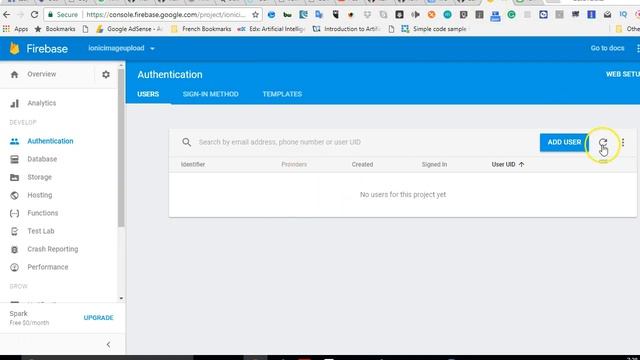The width and height of the screenshot is (640, 360).
Task: Open Go to docs link
Action: (x=607, y=48)
